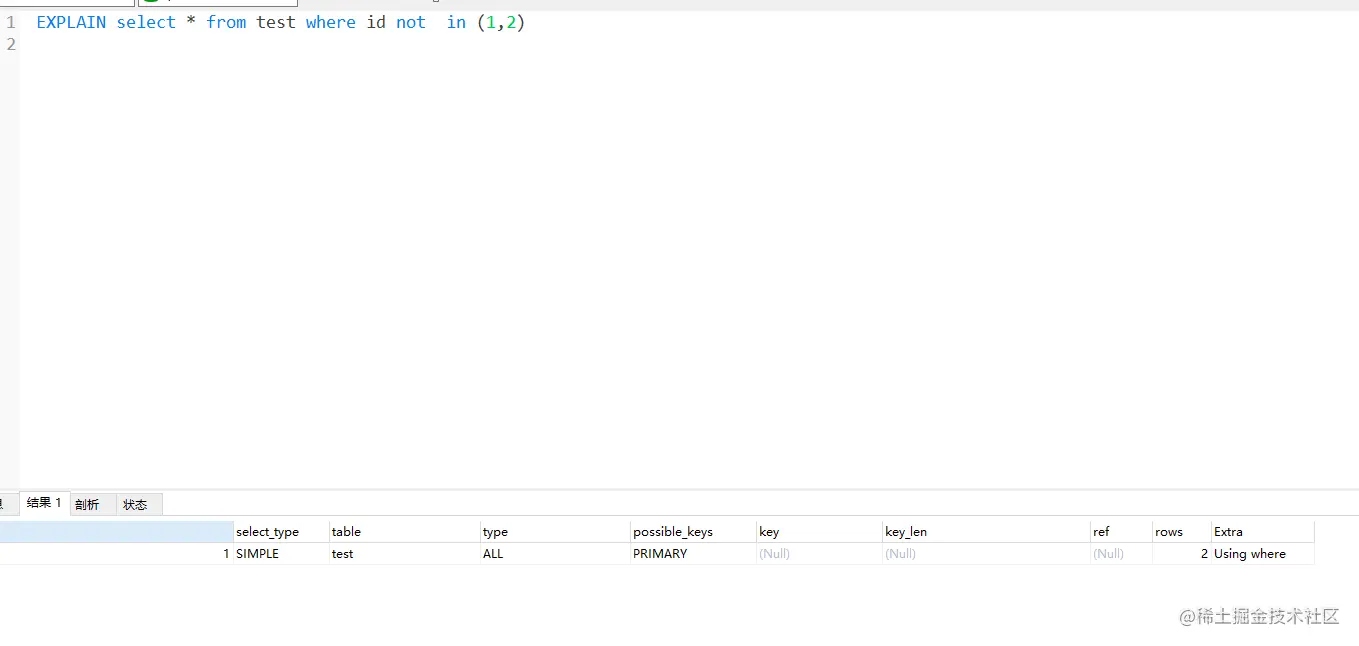The width and height of the screenshot is (1359, 646).
Task: Click the possible_keys column header
Action: 693,532
